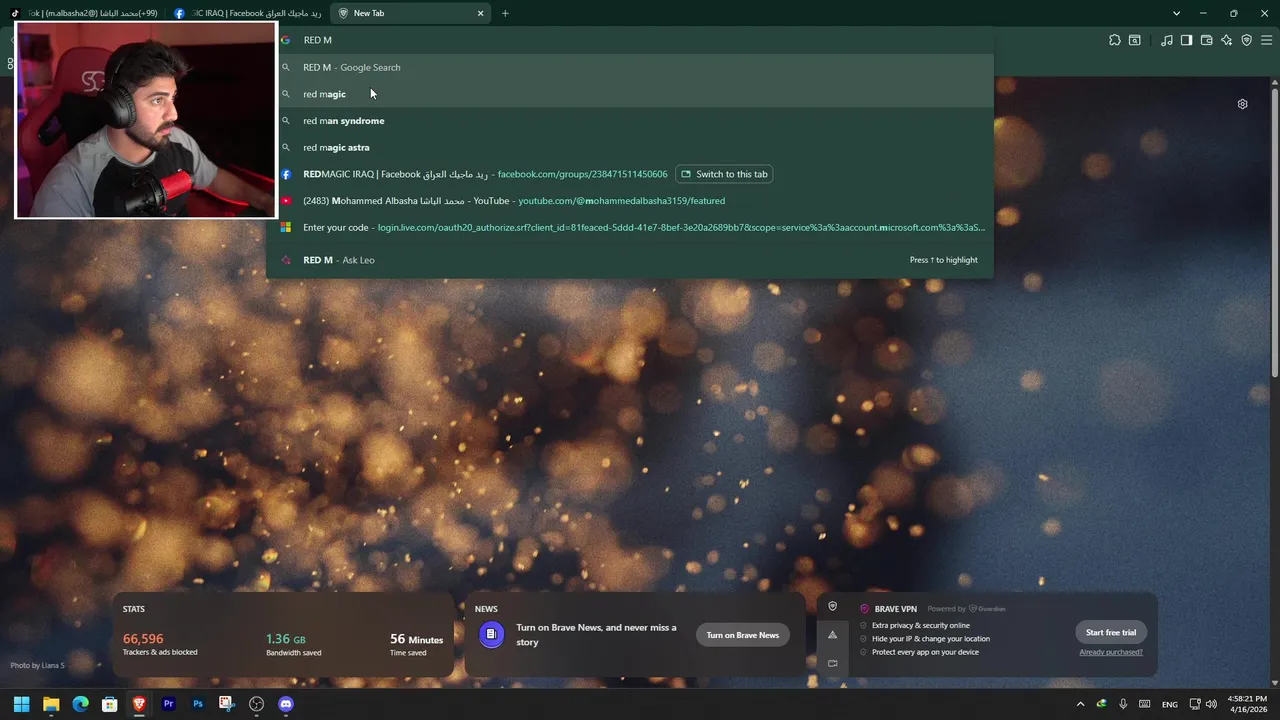This screenshot has height=720, width=1280.
Task: Open the touch keyboard tray icon
Action: pos(1145,704)
